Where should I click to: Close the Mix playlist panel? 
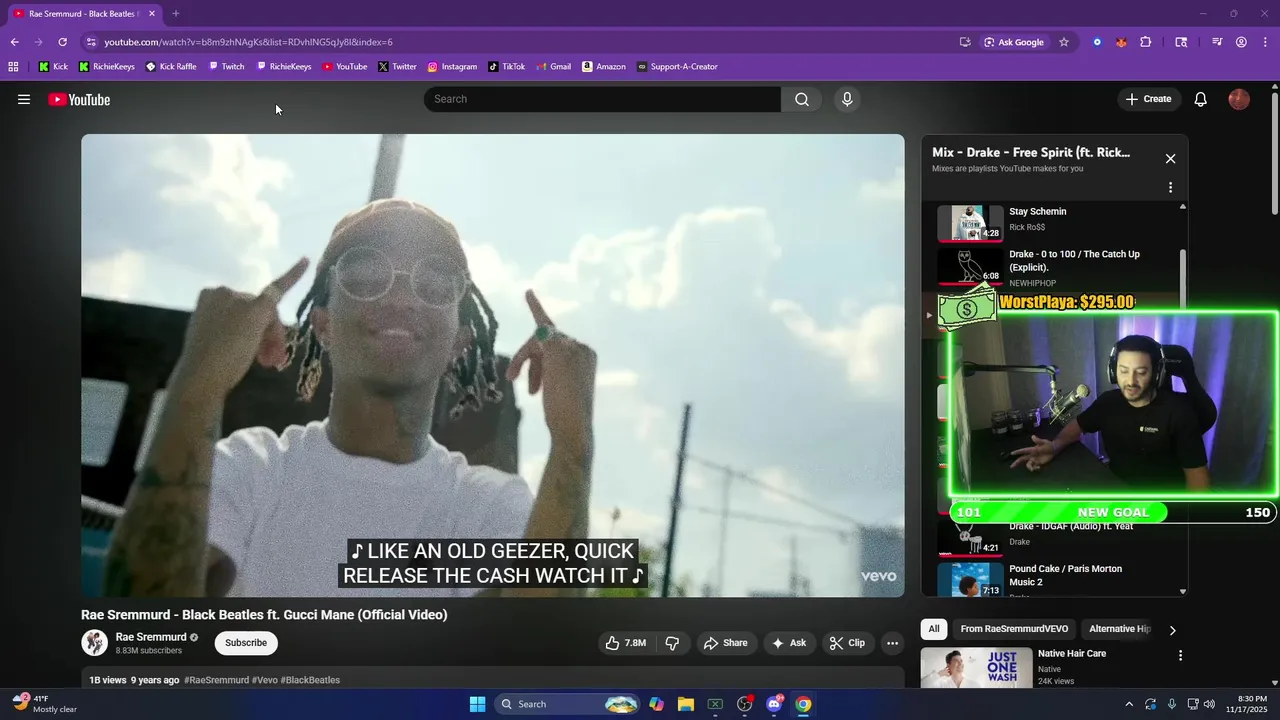point(1170,158)
